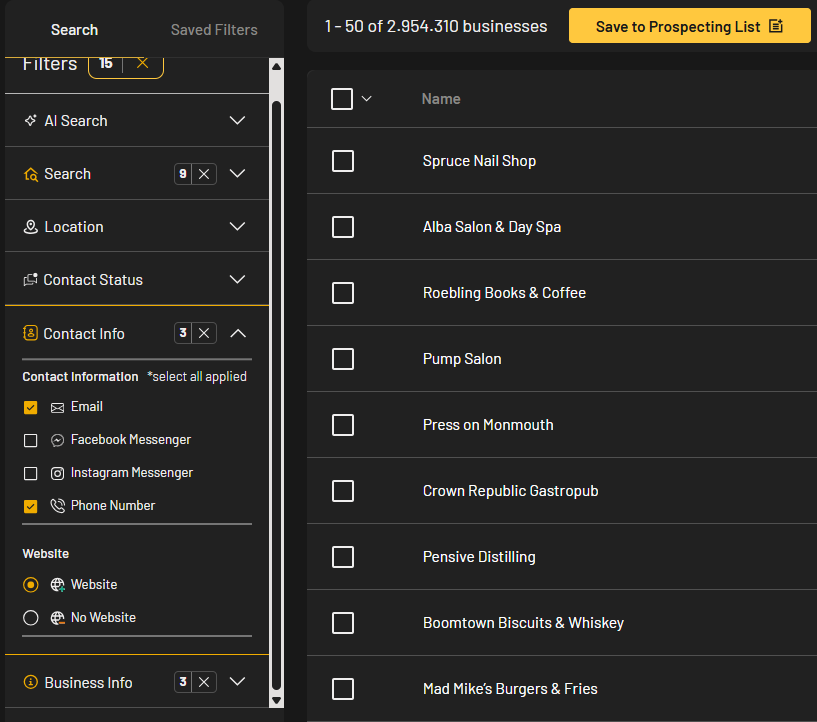Open the Pensive Distilling entry
The width and height of the screenshot is (817, 722).
[x=479, y=557]
